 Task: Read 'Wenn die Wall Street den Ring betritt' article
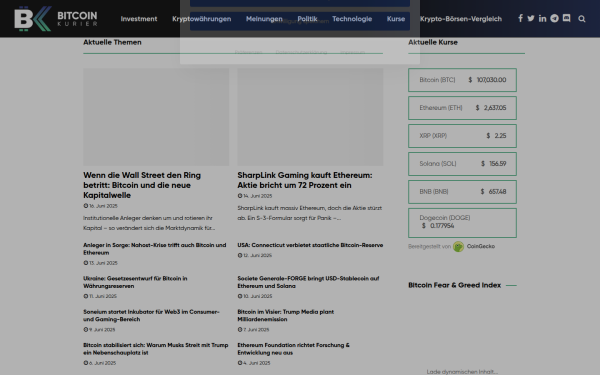142,185
